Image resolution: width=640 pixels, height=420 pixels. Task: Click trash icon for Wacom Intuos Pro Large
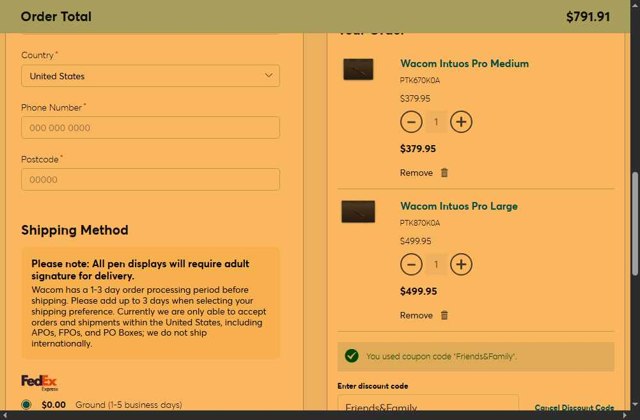coord(444,315)
